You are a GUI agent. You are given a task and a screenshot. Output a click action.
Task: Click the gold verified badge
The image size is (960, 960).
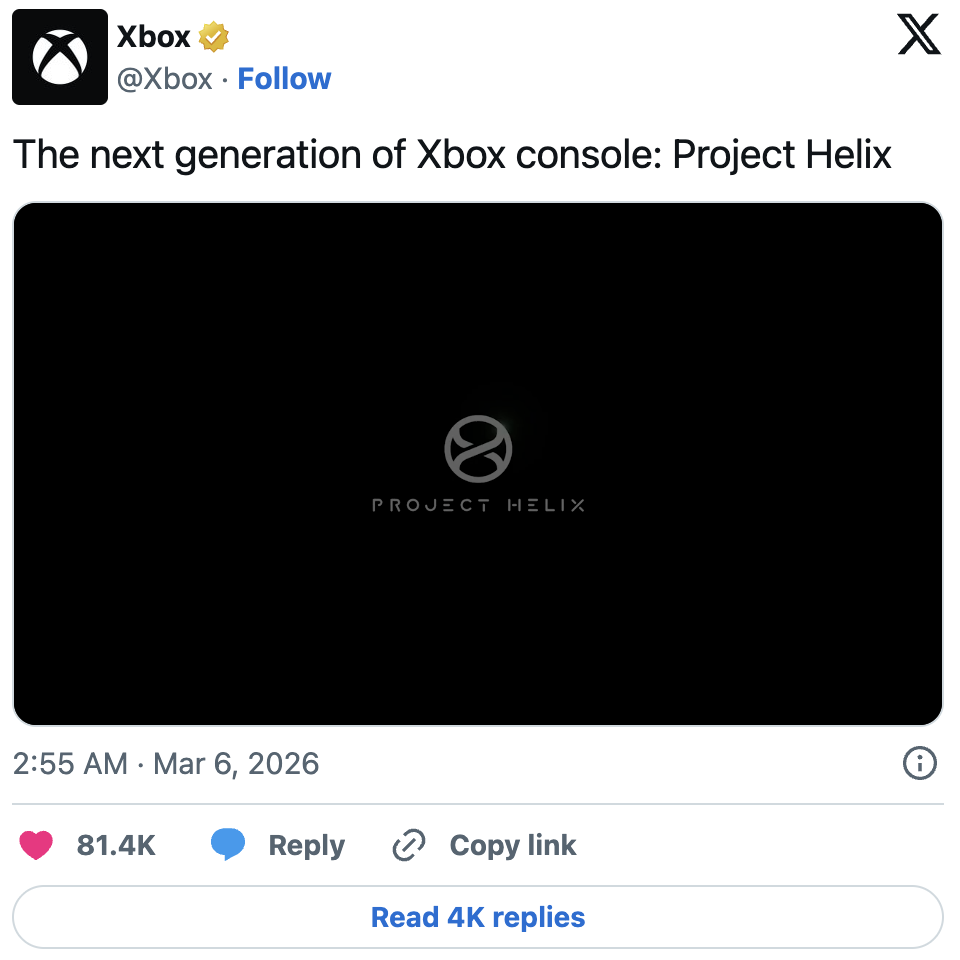click(214, 38)
